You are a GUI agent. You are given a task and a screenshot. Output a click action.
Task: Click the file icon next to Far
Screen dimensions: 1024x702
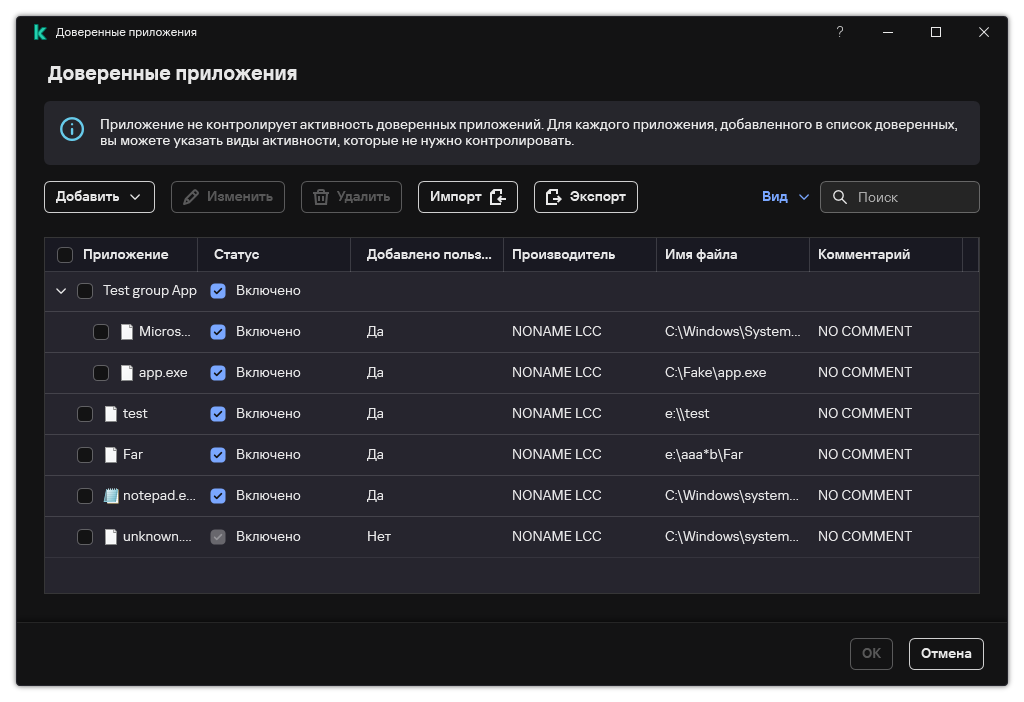coord(111,455)
